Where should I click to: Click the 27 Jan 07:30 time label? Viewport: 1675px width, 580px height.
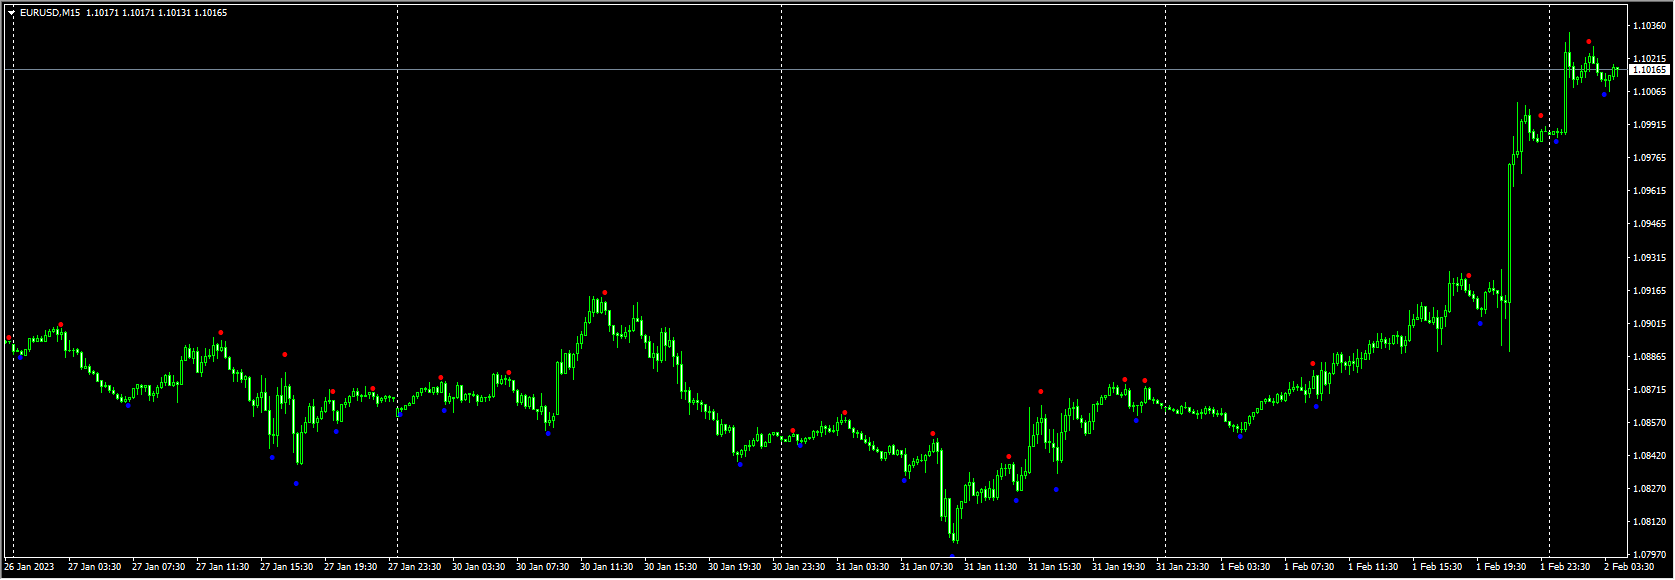(158, 567)
